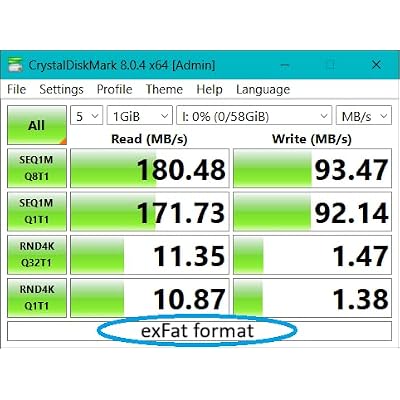
Task: Click the 1.47 write result
Action: [x=312, y=255]
